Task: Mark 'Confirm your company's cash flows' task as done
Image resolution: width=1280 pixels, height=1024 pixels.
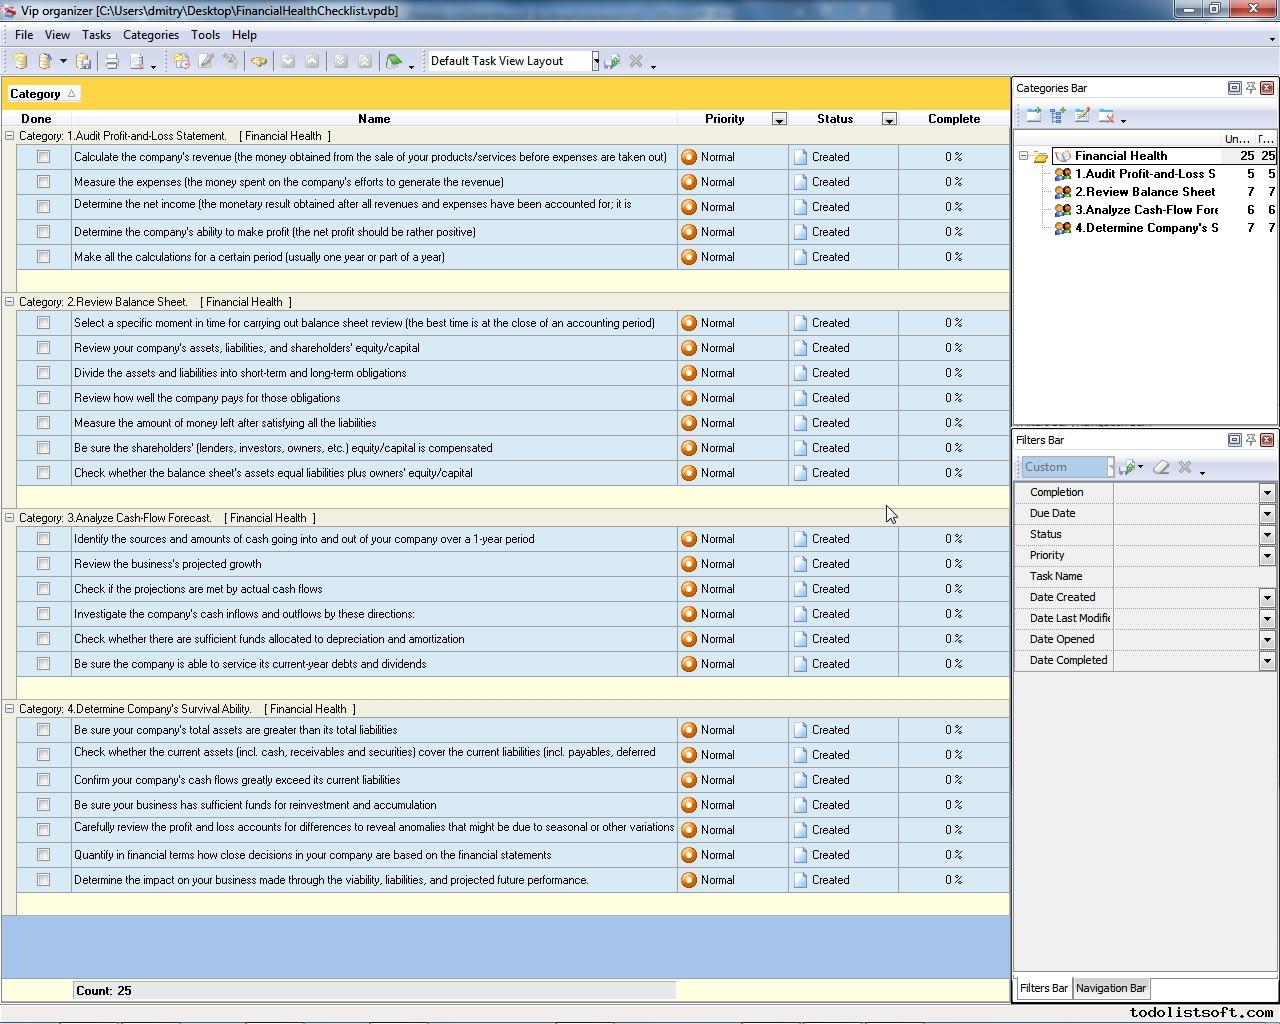Action: (x=43, y=780)
